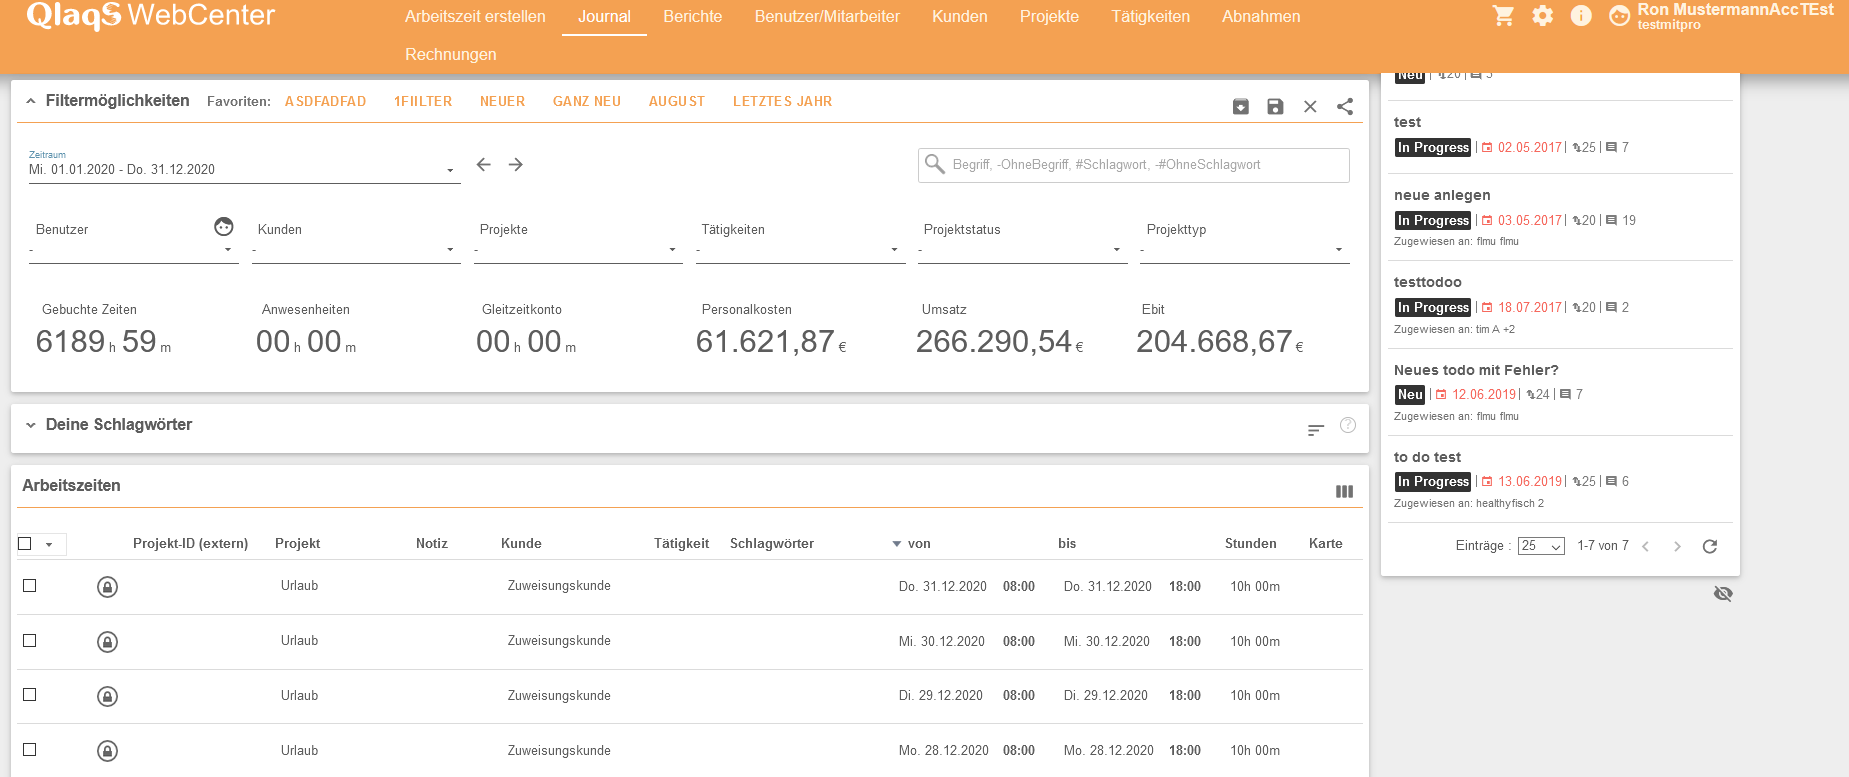1849x777 pixels.
Task: Sort by von column arrow
Action: [x=896, y=544]
